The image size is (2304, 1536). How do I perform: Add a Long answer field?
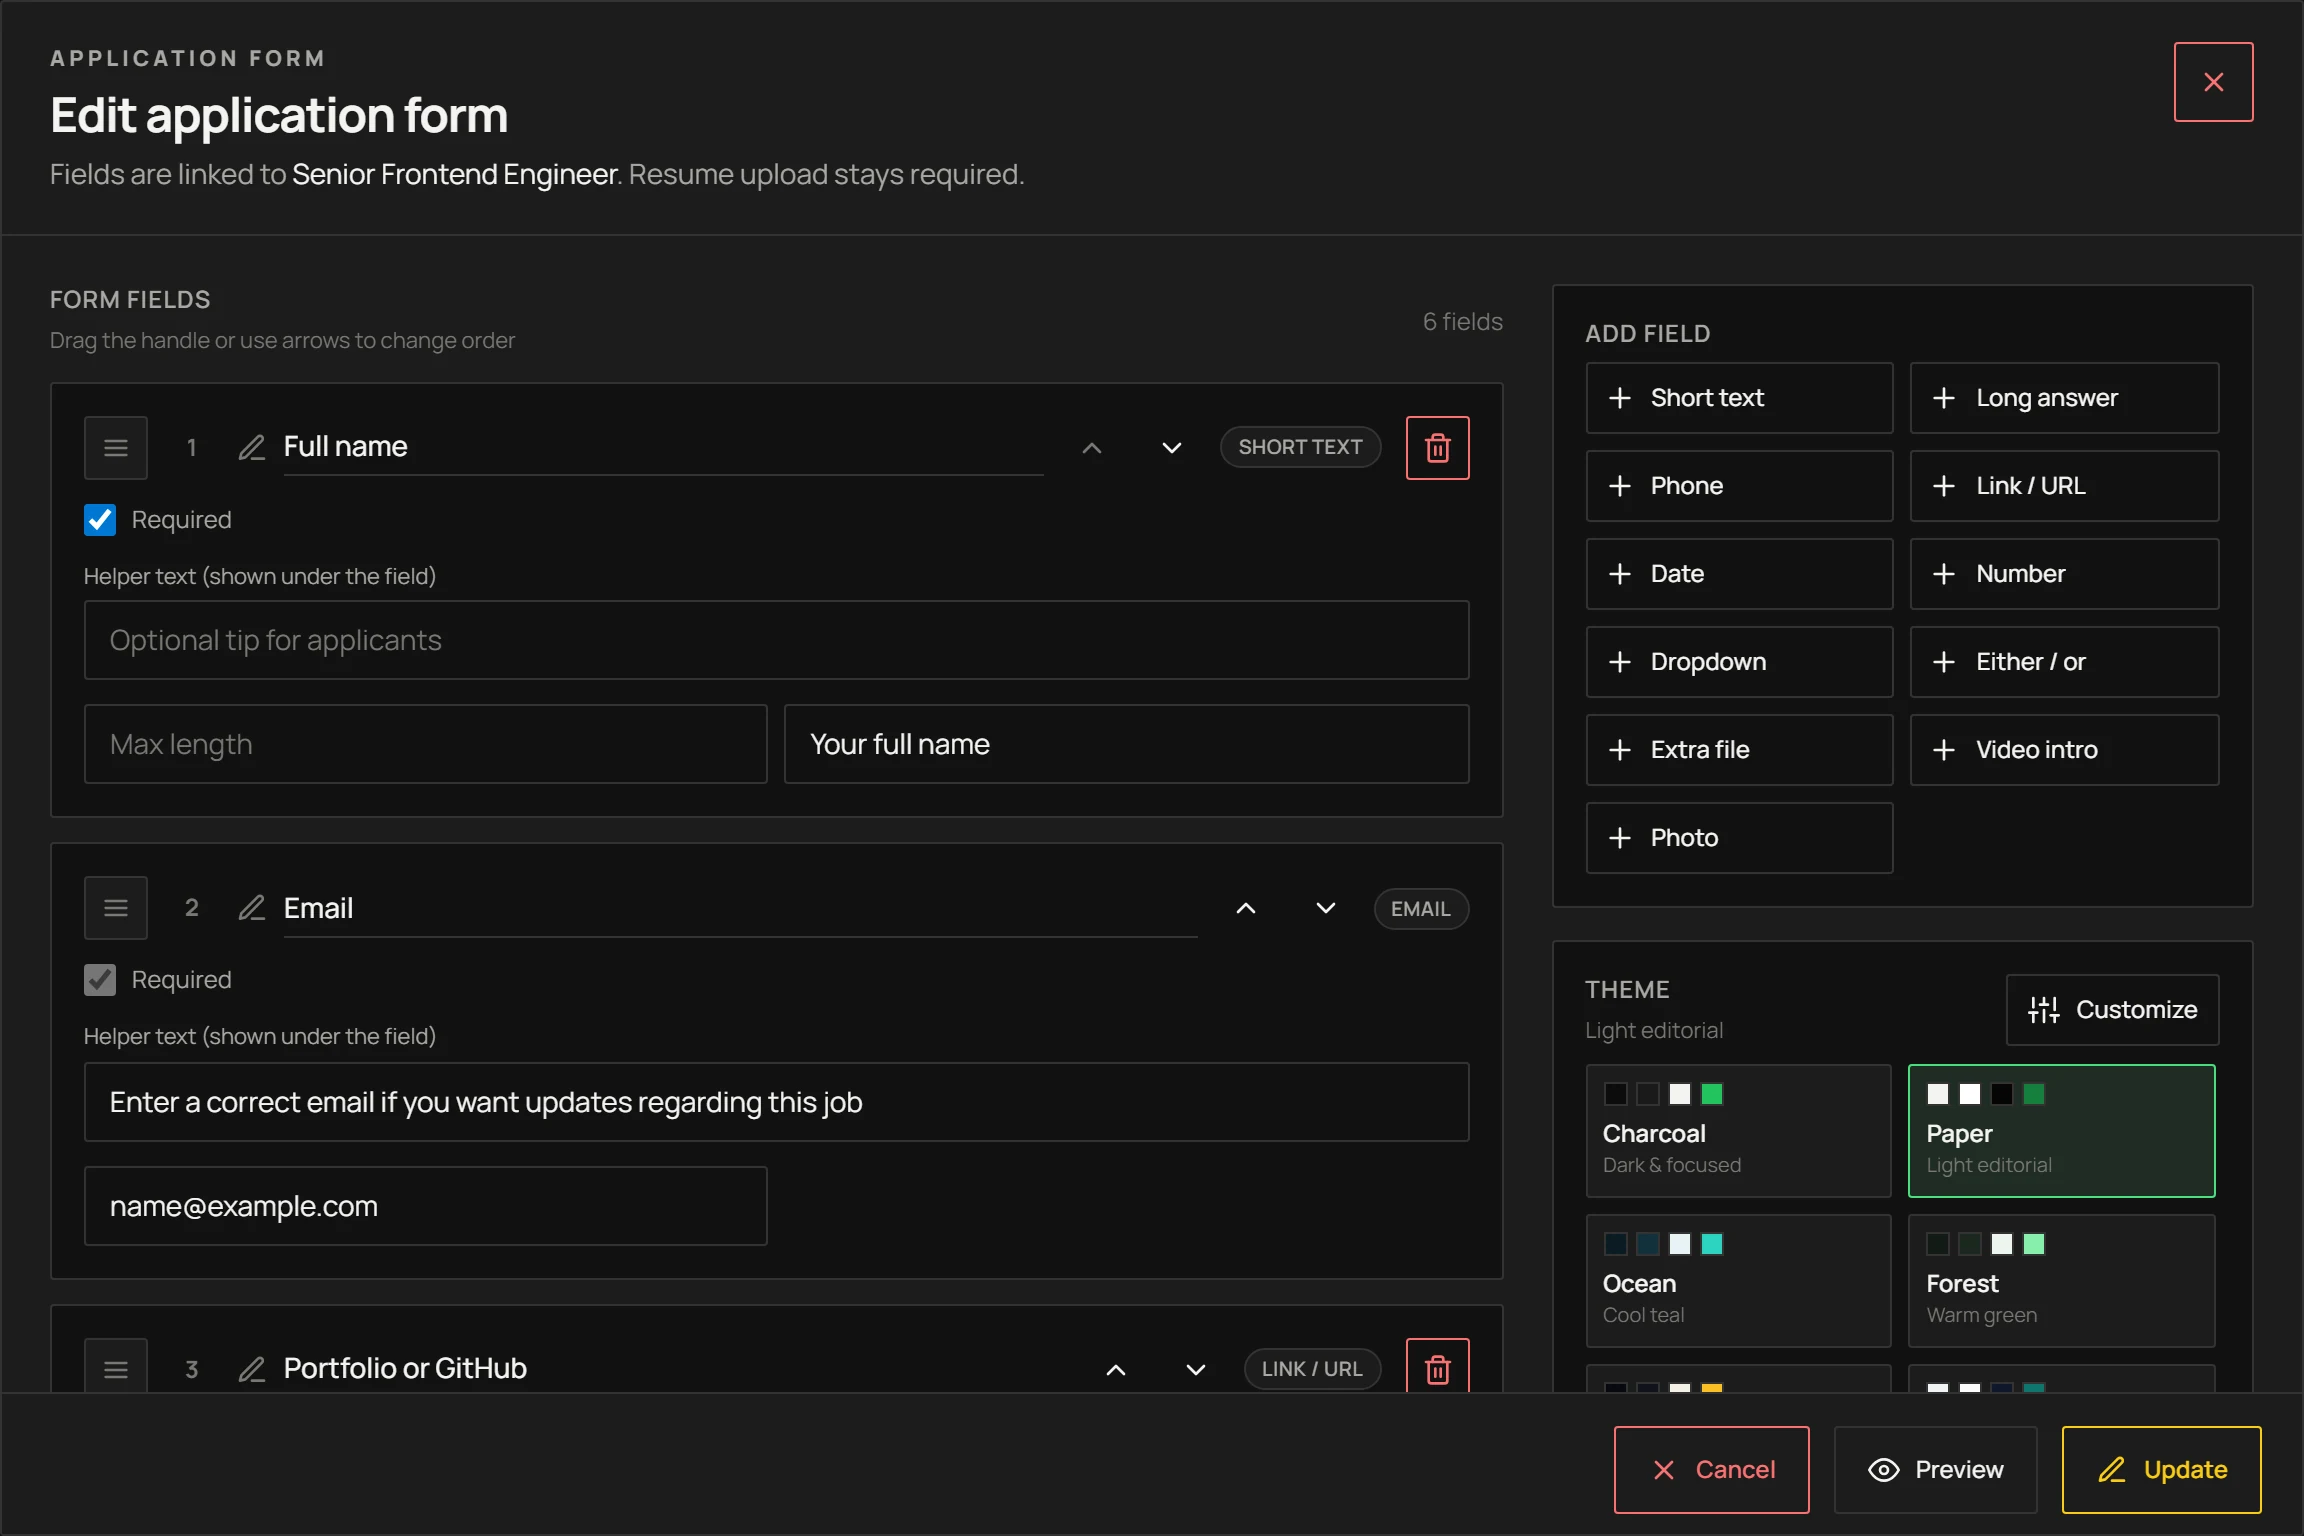[x=2064, y=398]
